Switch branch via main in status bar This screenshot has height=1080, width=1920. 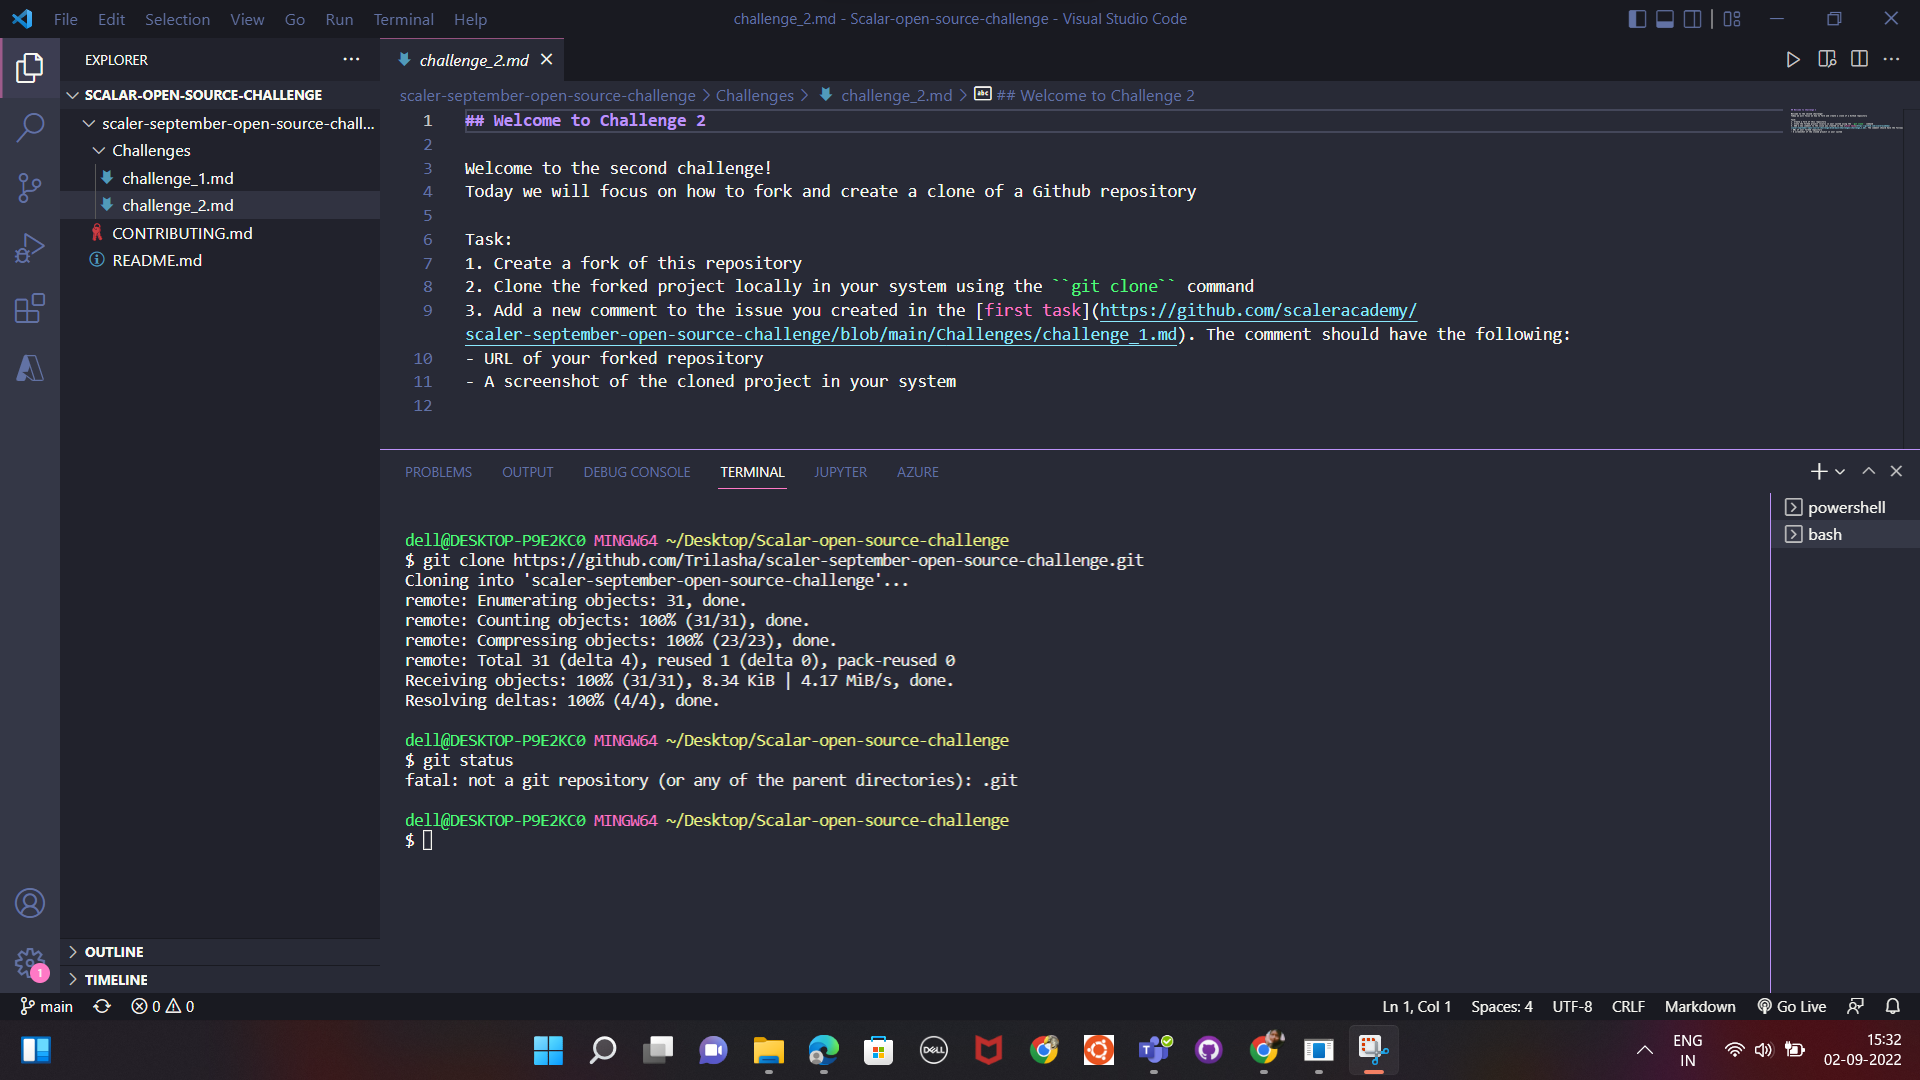(x=47, y=1007)
